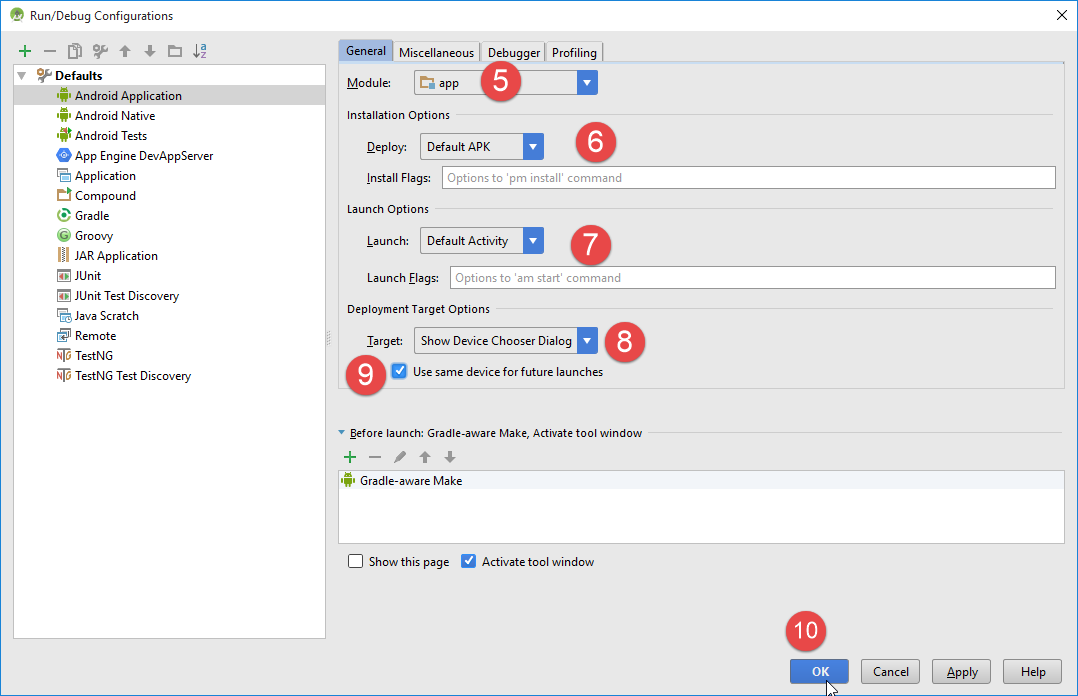Click the pencil edit icon under Before launch

(x=400, y=457)
